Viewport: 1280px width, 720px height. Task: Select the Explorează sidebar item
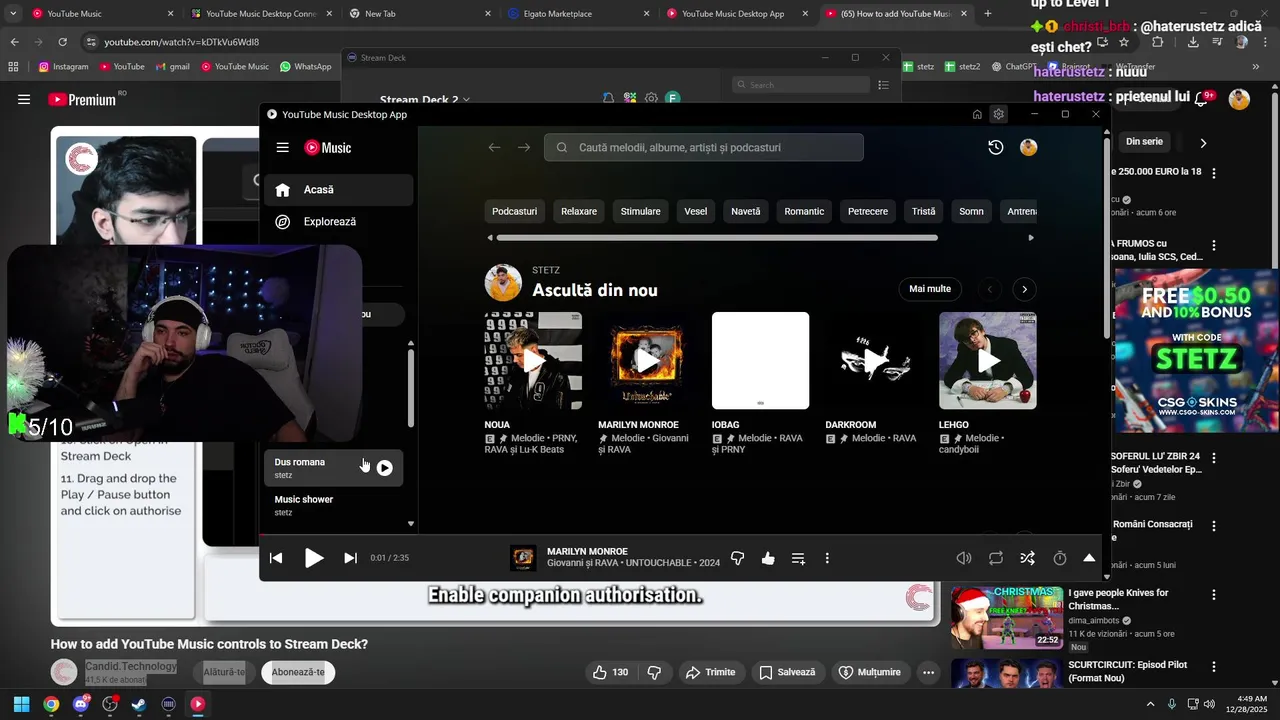coord(338,222)
